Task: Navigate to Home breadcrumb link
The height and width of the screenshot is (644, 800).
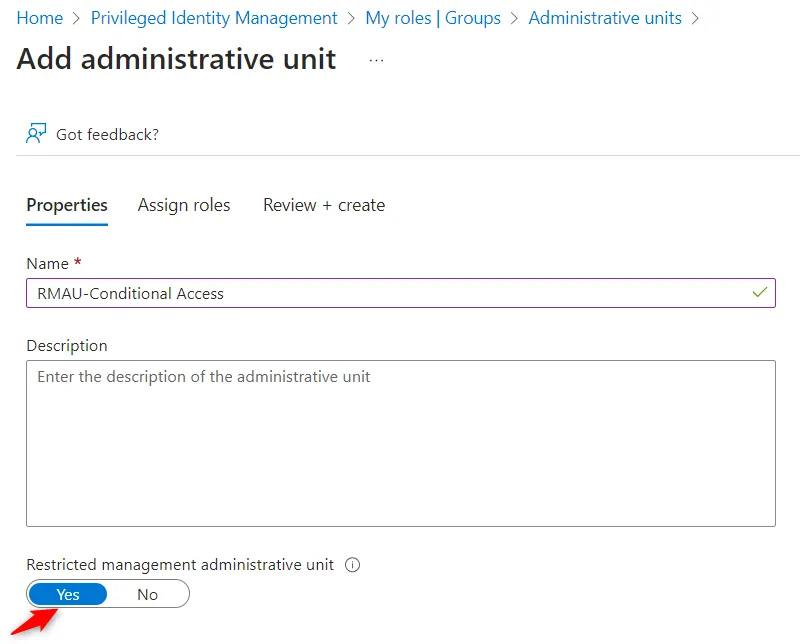Action: tap(40, 18)
